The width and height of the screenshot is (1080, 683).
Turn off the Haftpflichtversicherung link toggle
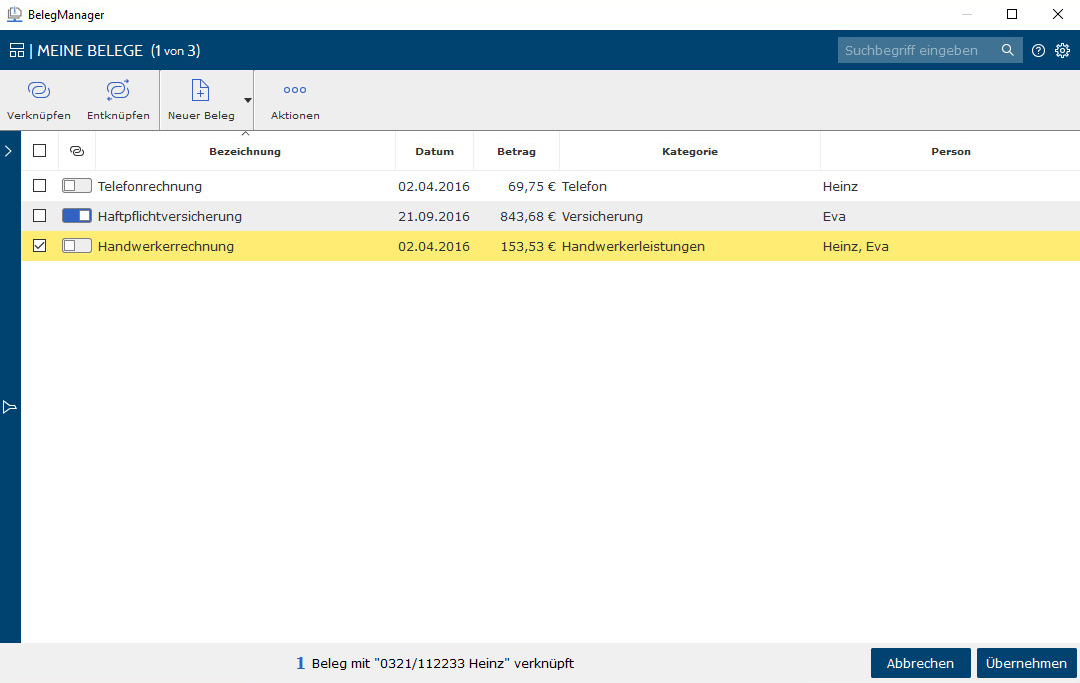tap(77, 216)
